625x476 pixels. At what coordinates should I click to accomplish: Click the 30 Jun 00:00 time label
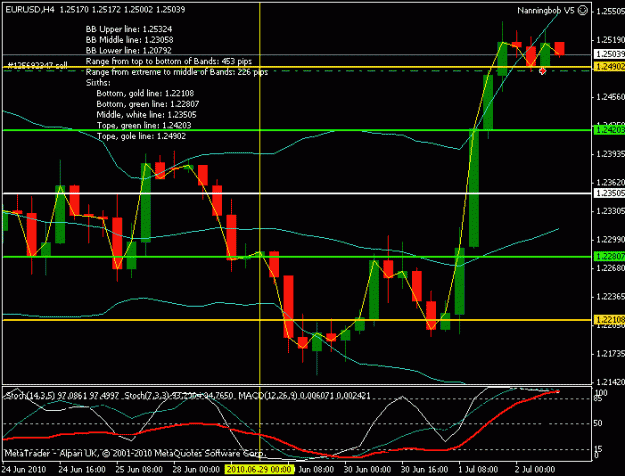click(x=367, y=469)
